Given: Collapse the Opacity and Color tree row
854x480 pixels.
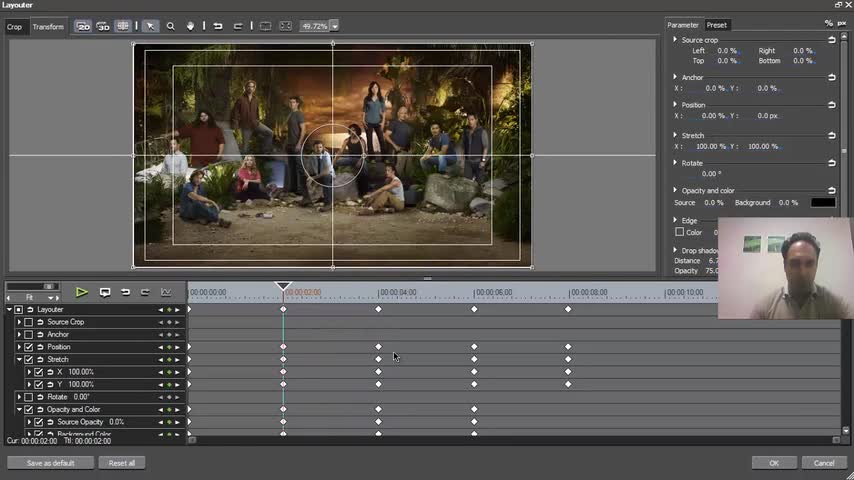Looking at the screenshot, I should 19,410.
